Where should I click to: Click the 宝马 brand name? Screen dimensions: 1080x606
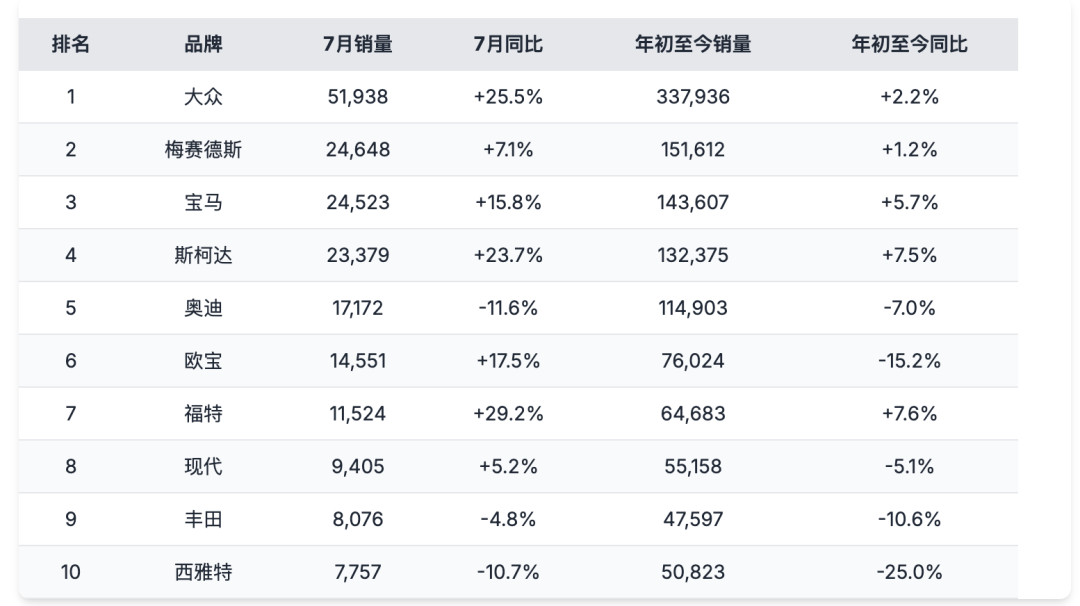click(x=203, y=202)
